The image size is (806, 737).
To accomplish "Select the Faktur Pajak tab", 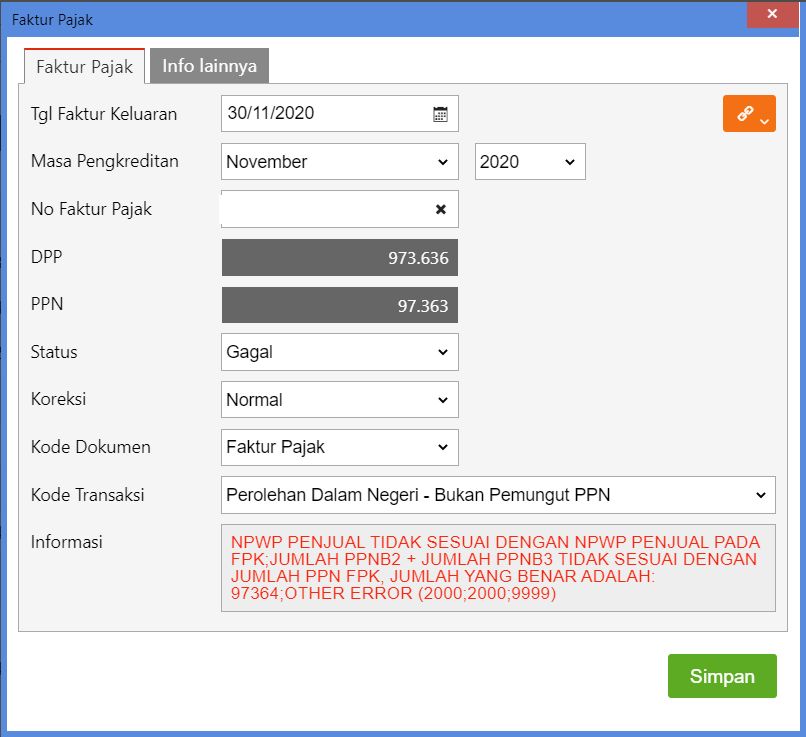I will click(x=84, y=66).
